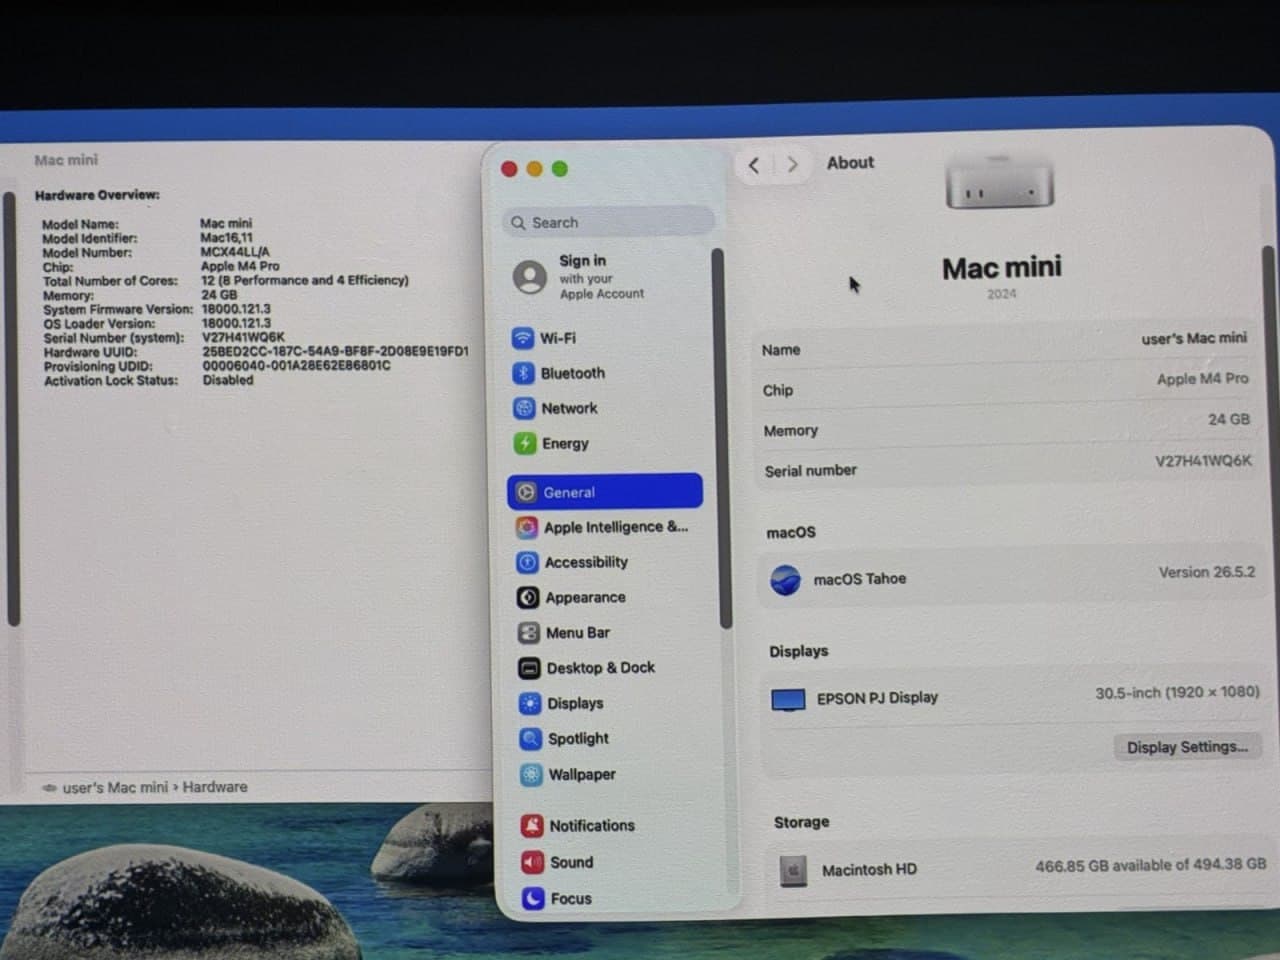Open Energy icon in sidebar
1280x960 pixels.
click(525, 443)
